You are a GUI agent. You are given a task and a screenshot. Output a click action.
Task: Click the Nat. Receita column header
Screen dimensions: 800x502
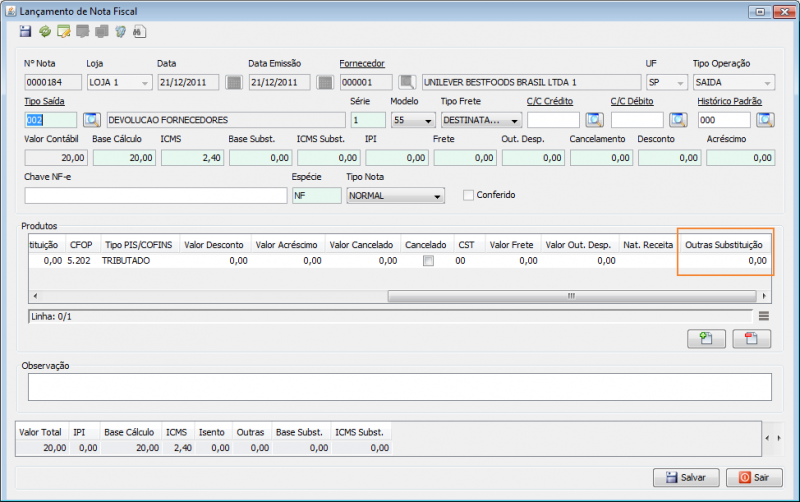[x=648, y=245]
